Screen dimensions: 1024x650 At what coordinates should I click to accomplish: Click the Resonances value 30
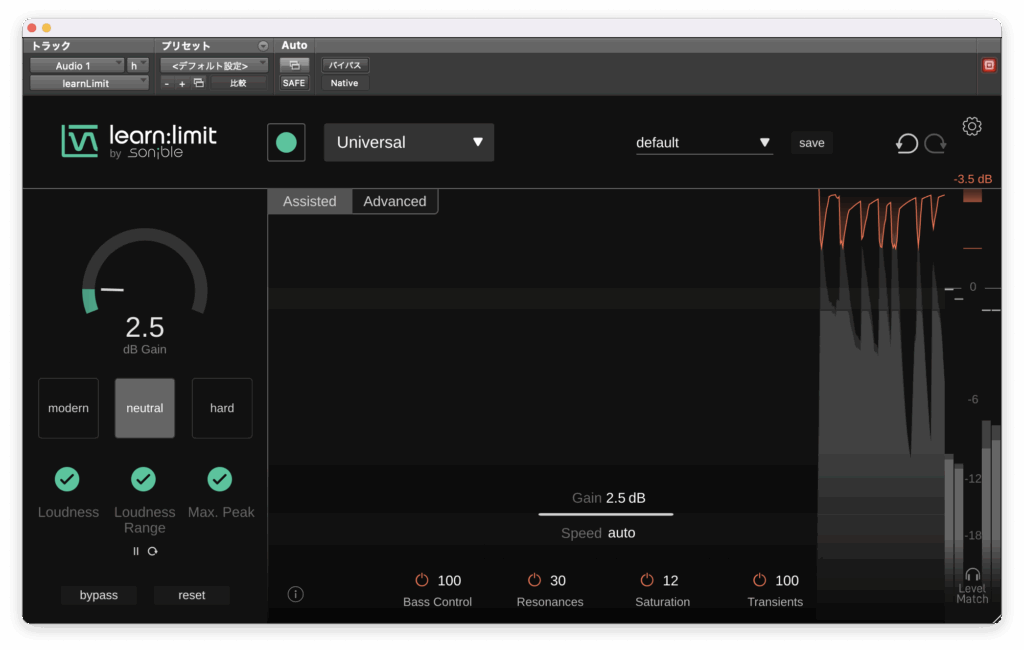tap(558, 580)
